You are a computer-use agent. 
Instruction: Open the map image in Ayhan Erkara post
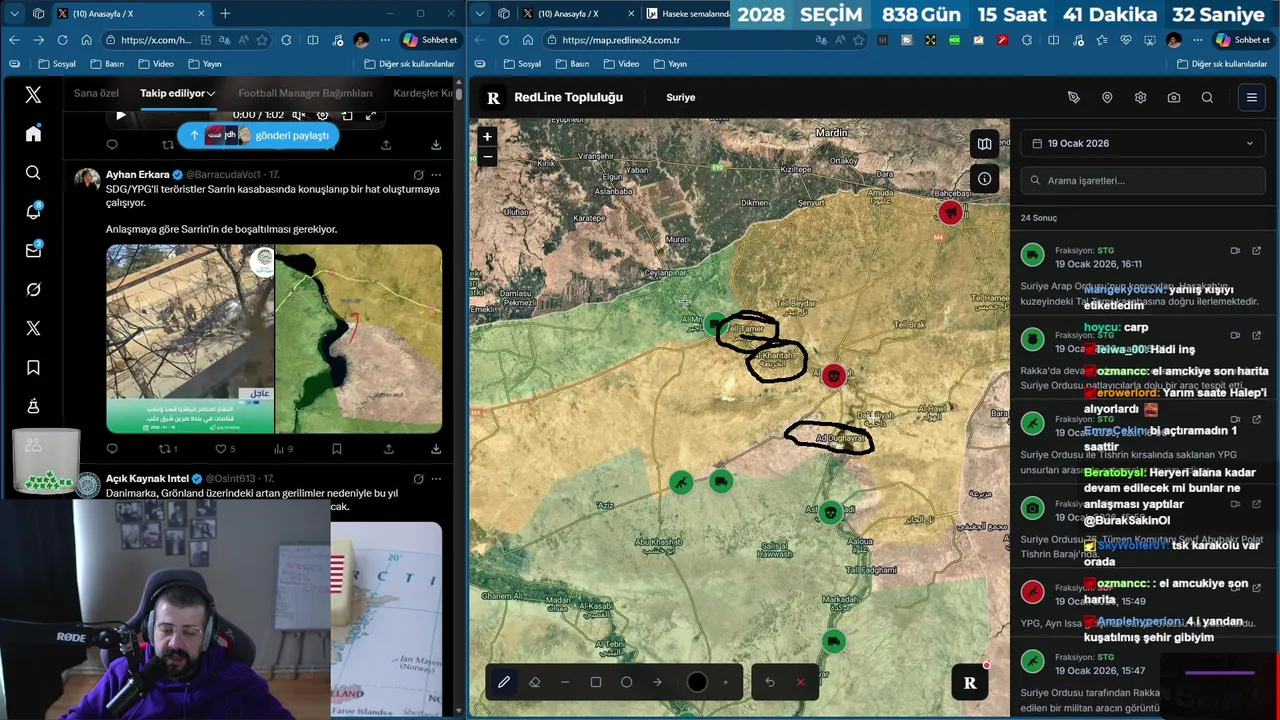click(x=359, y=339)
